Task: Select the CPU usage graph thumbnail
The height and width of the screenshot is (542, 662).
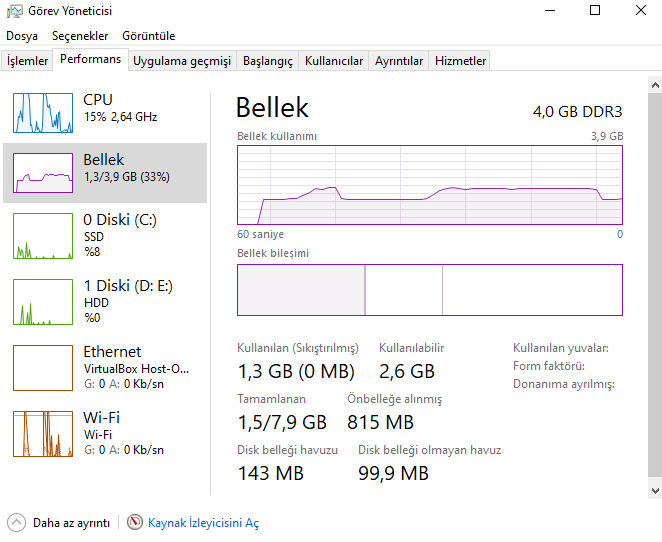Action: click(x=43, y=112)
